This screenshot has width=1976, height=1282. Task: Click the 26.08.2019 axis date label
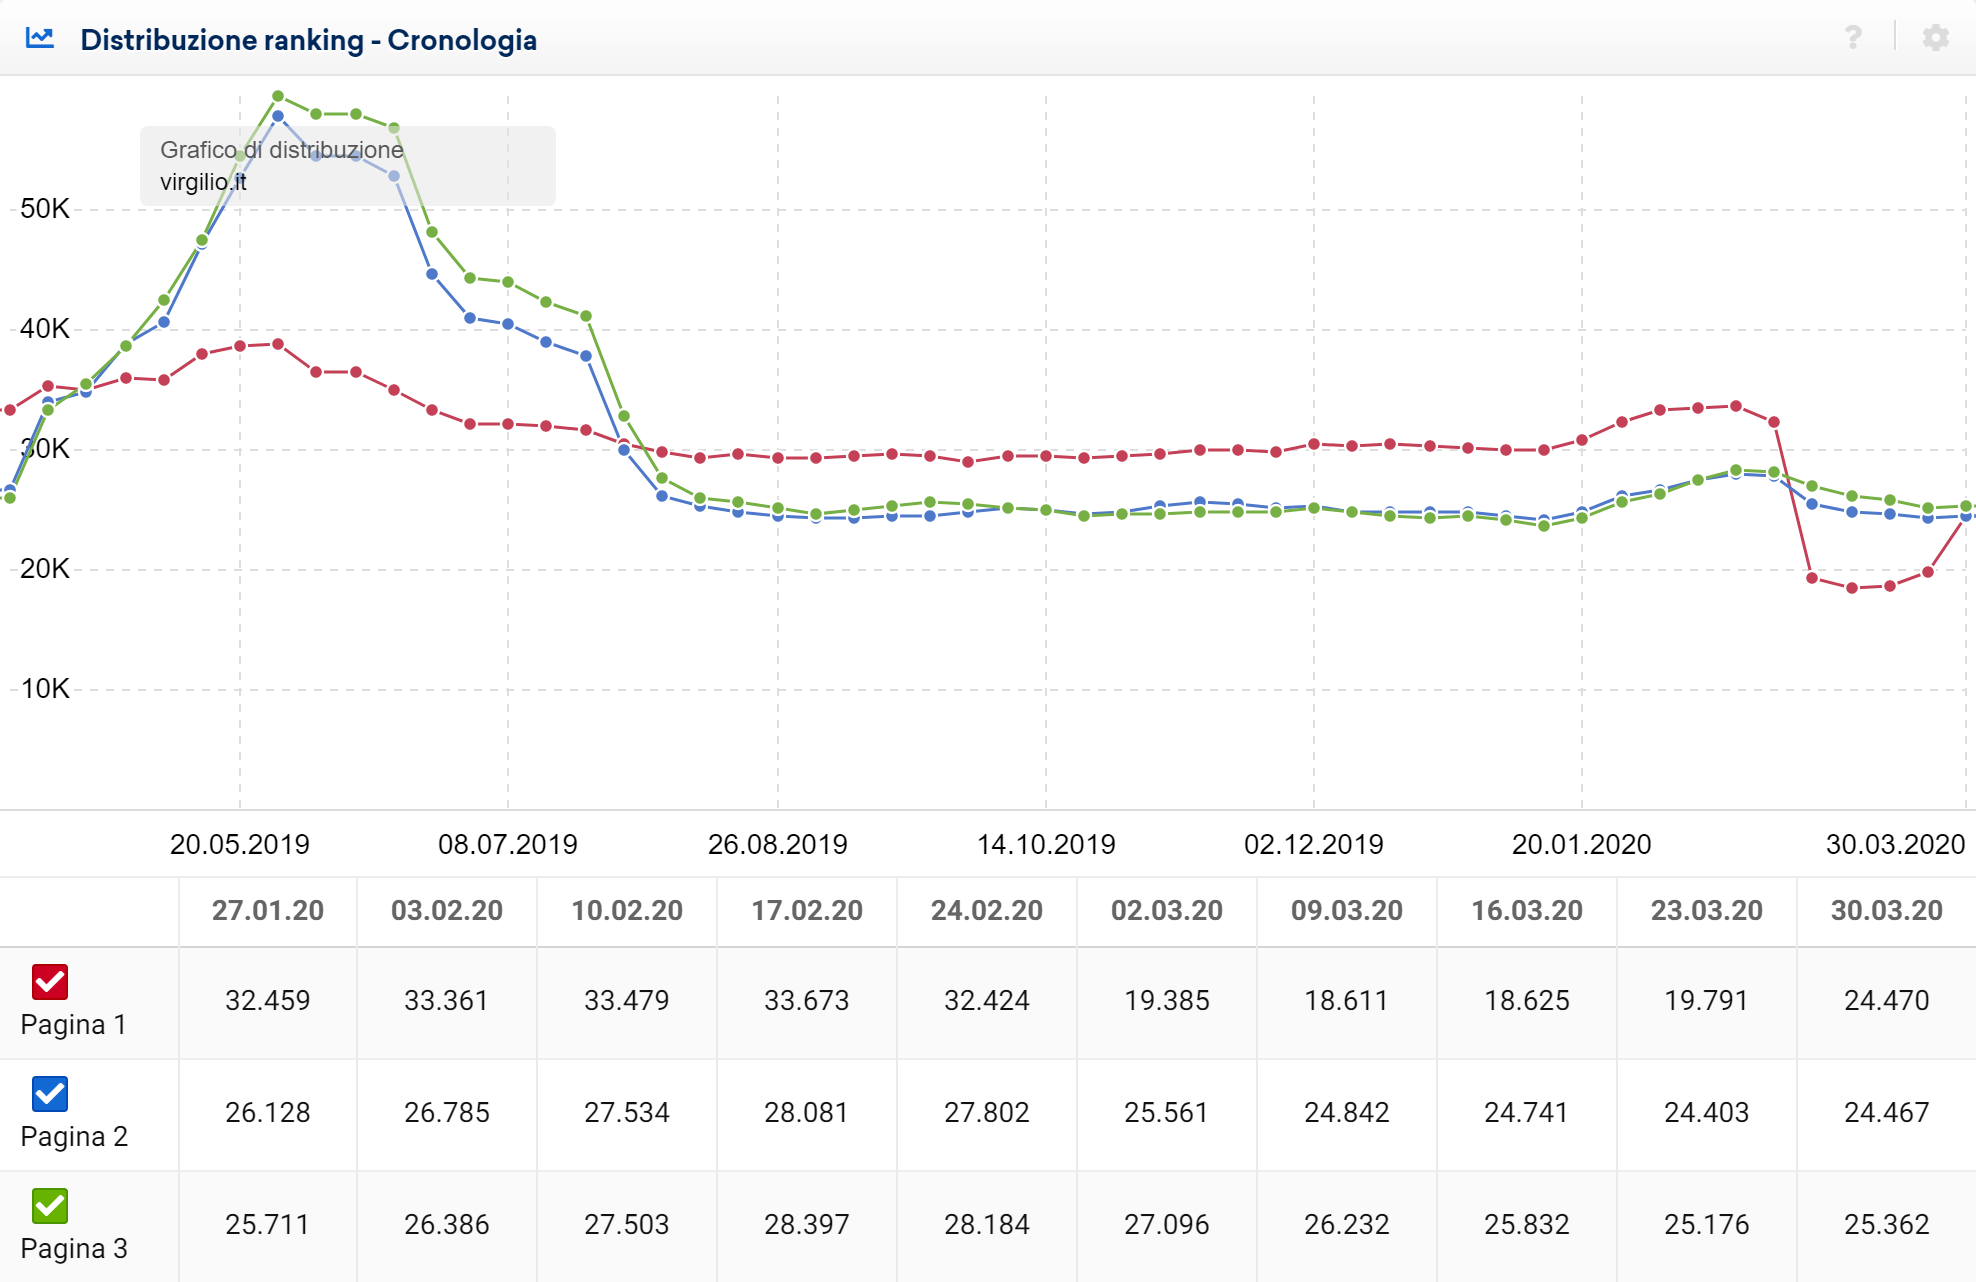(778, 845)
